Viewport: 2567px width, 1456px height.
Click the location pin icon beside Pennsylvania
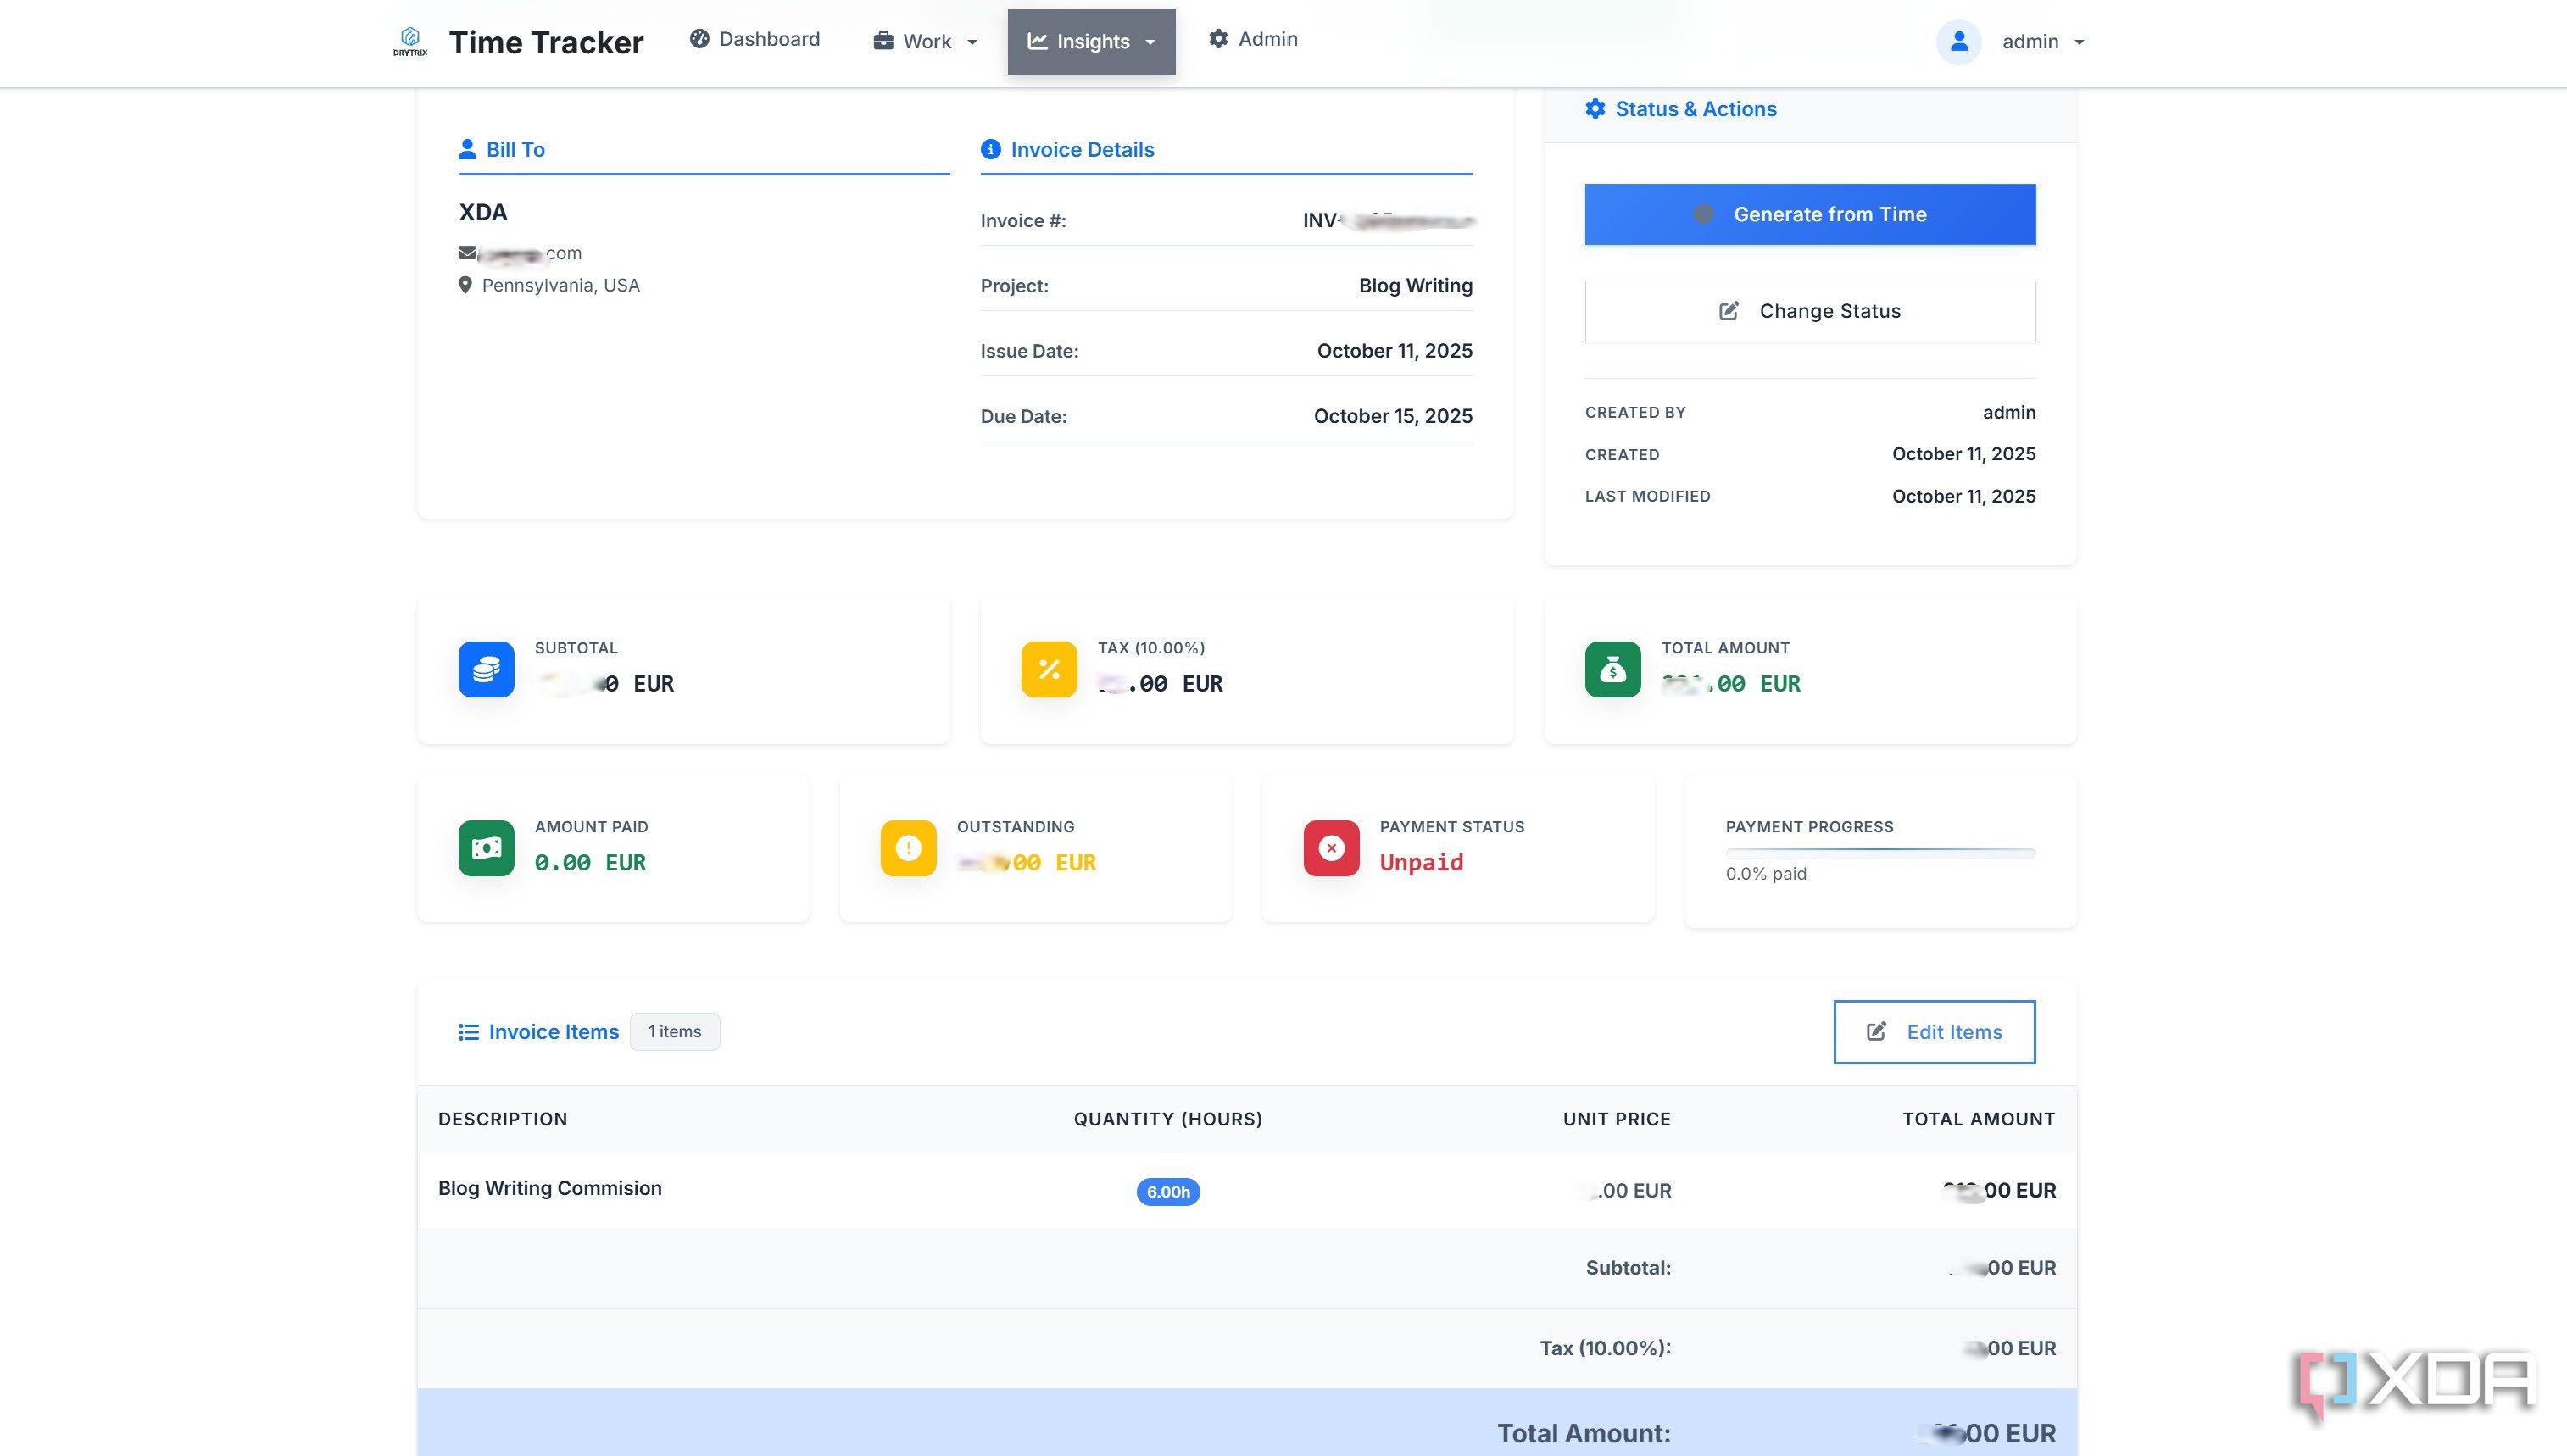[465, 285]
